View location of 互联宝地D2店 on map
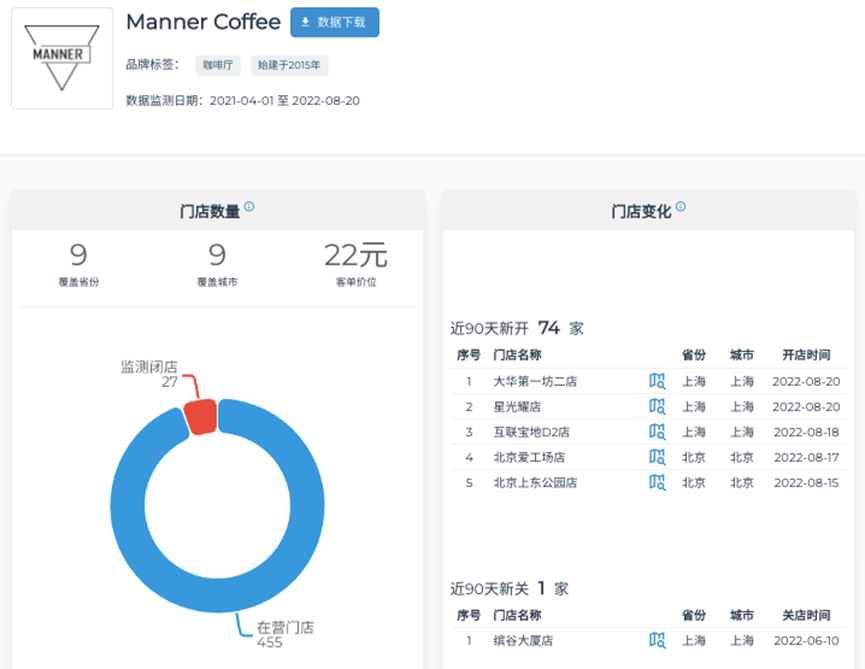865x669 pixels. pos(655,432)
